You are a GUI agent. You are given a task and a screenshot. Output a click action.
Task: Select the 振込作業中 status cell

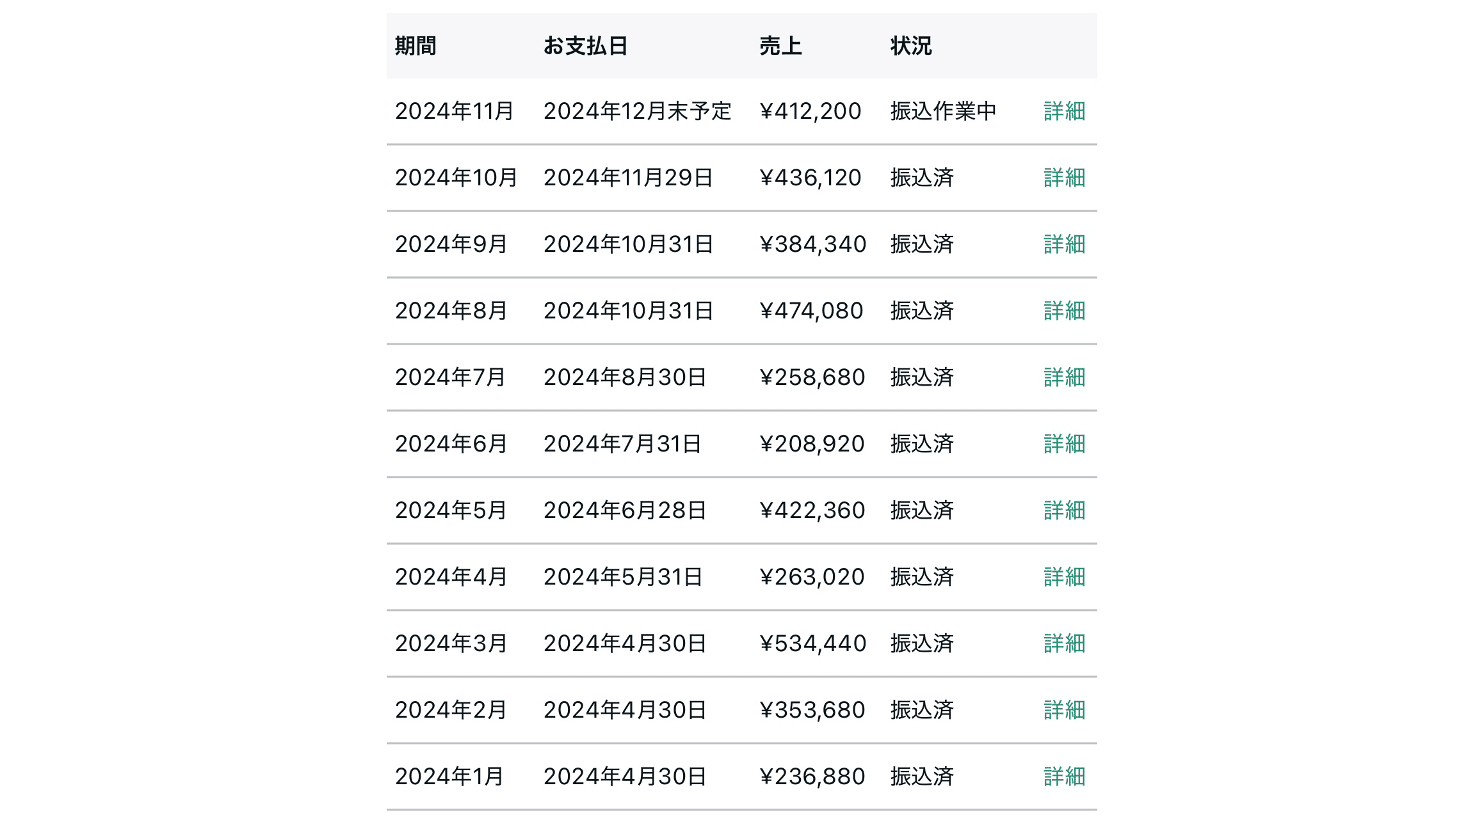944,111
